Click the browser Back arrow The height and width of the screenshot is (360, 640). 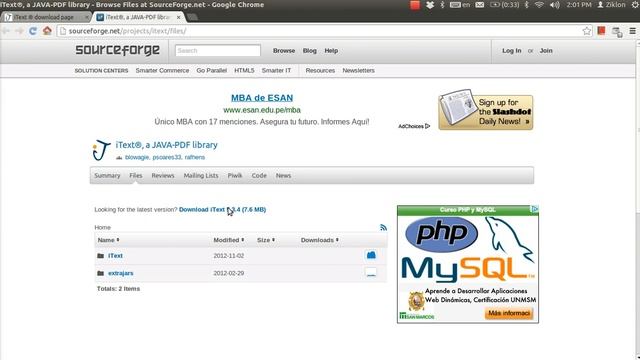[x=6, y=31]
